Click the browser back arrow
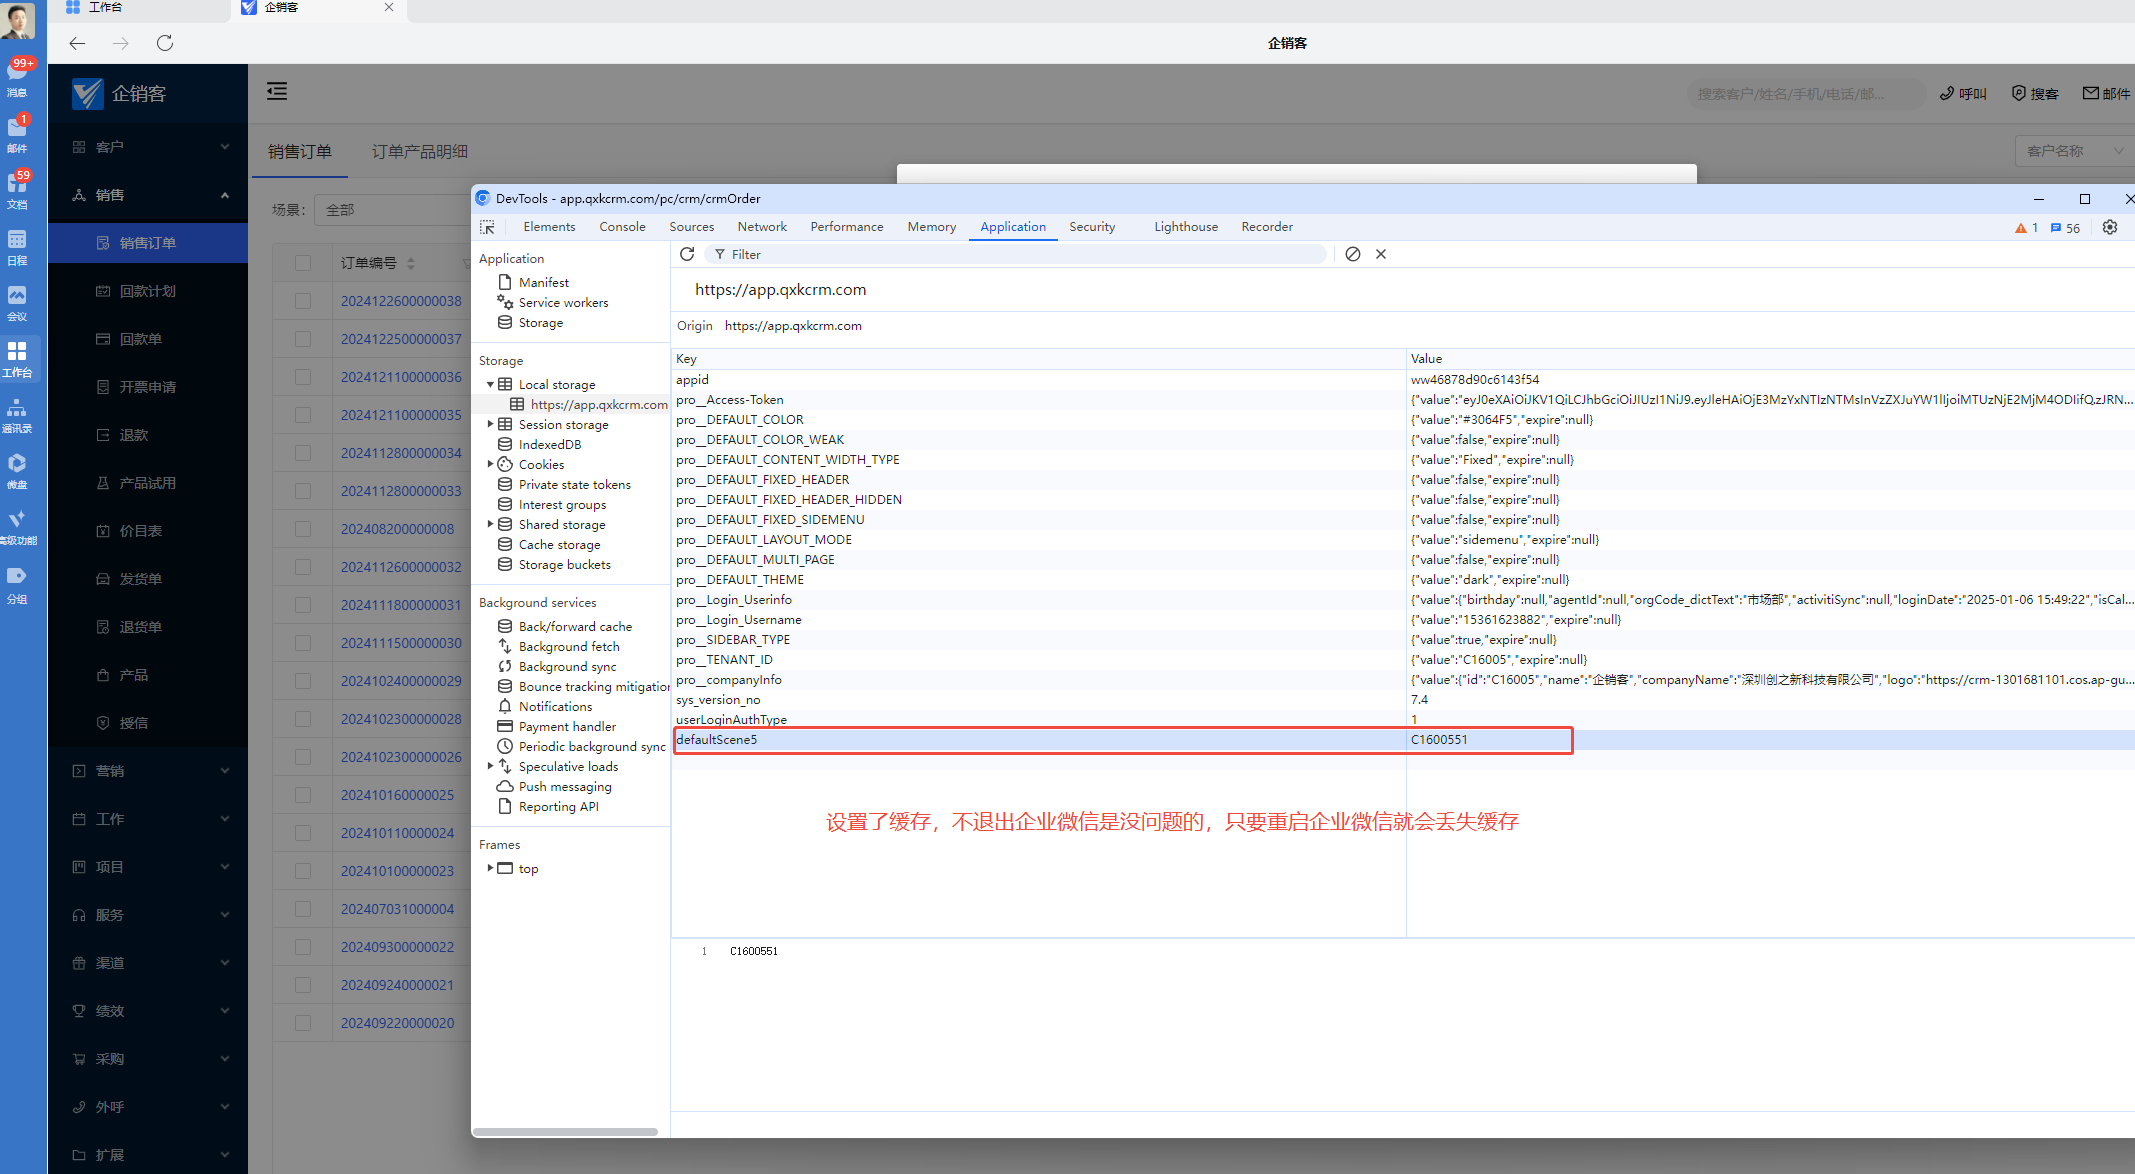The image size is (2135, 1174). (x=77, y=43)
